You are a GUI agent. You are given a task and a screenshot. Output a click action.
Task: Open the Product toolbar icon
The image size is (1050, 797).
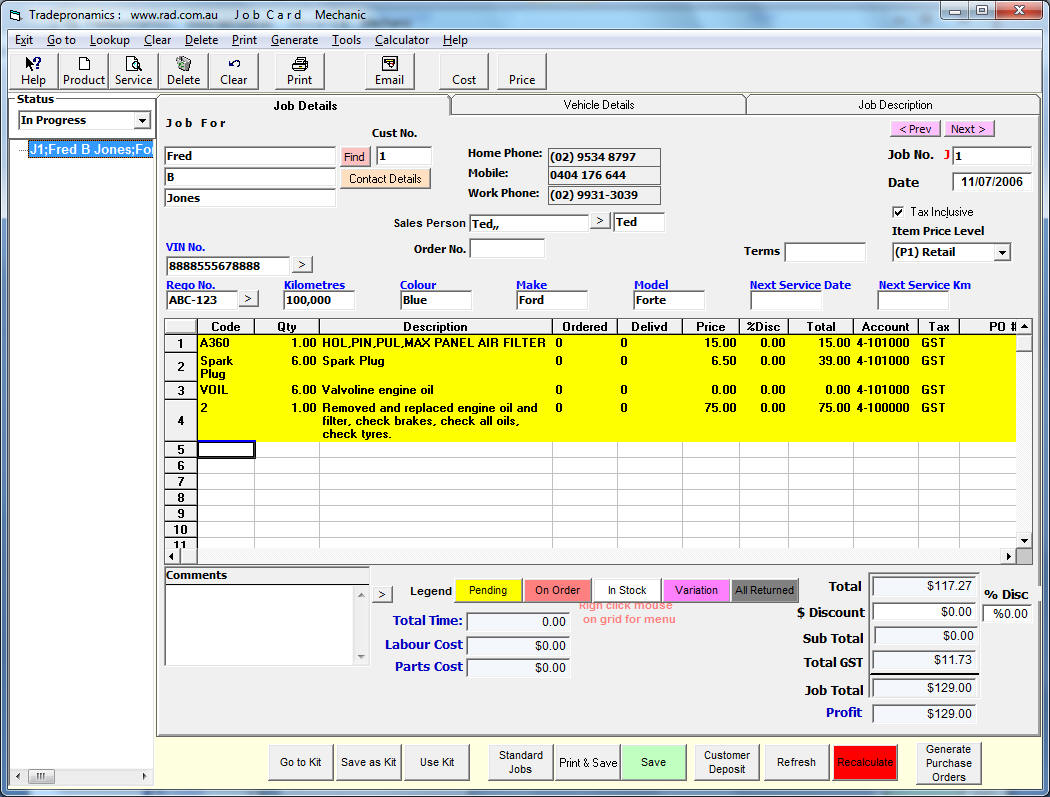tap(84, 71)
